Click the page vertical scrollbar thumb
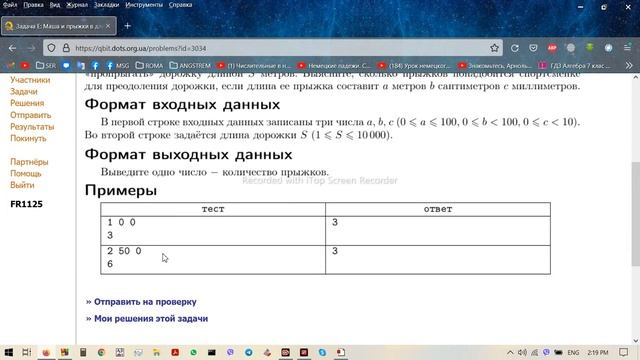The height and width of the screenshot is (360, 640). point(636,214)
